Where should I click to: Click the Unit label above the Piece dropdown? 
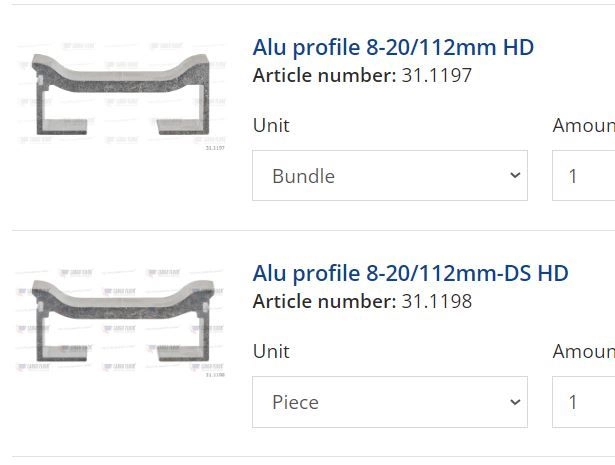[271, 351]
